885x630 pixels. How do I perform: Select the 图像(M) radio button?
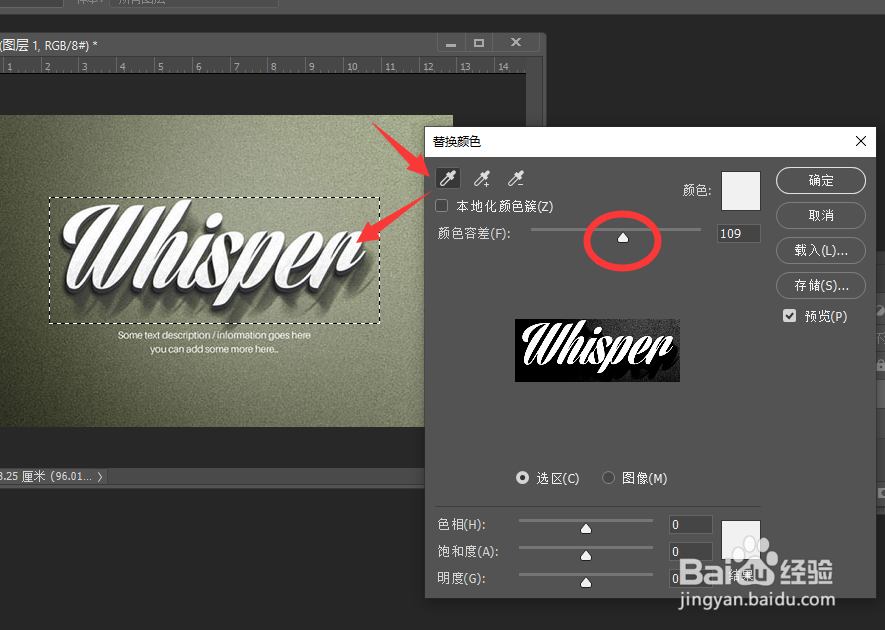pyautogui.click(x=609, y=478)
